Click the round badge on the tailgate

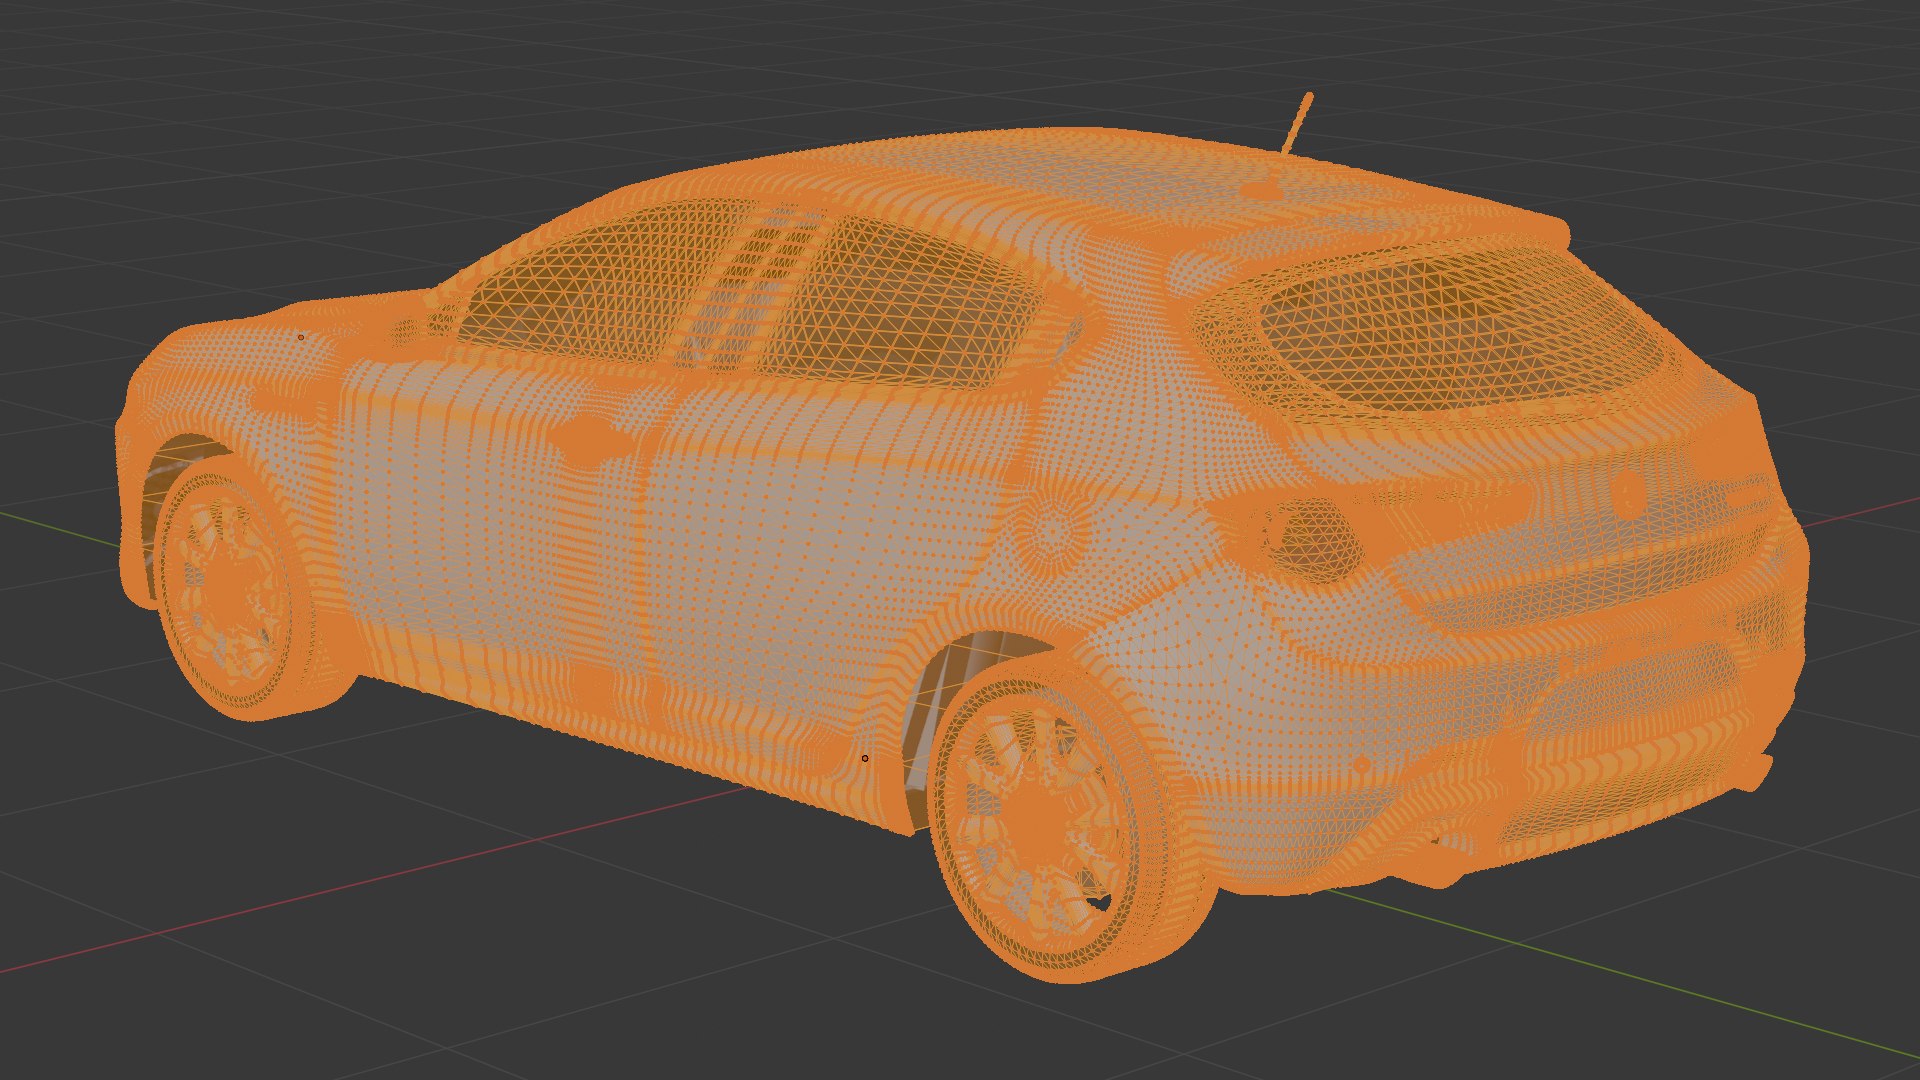(x=1628, y=492)
